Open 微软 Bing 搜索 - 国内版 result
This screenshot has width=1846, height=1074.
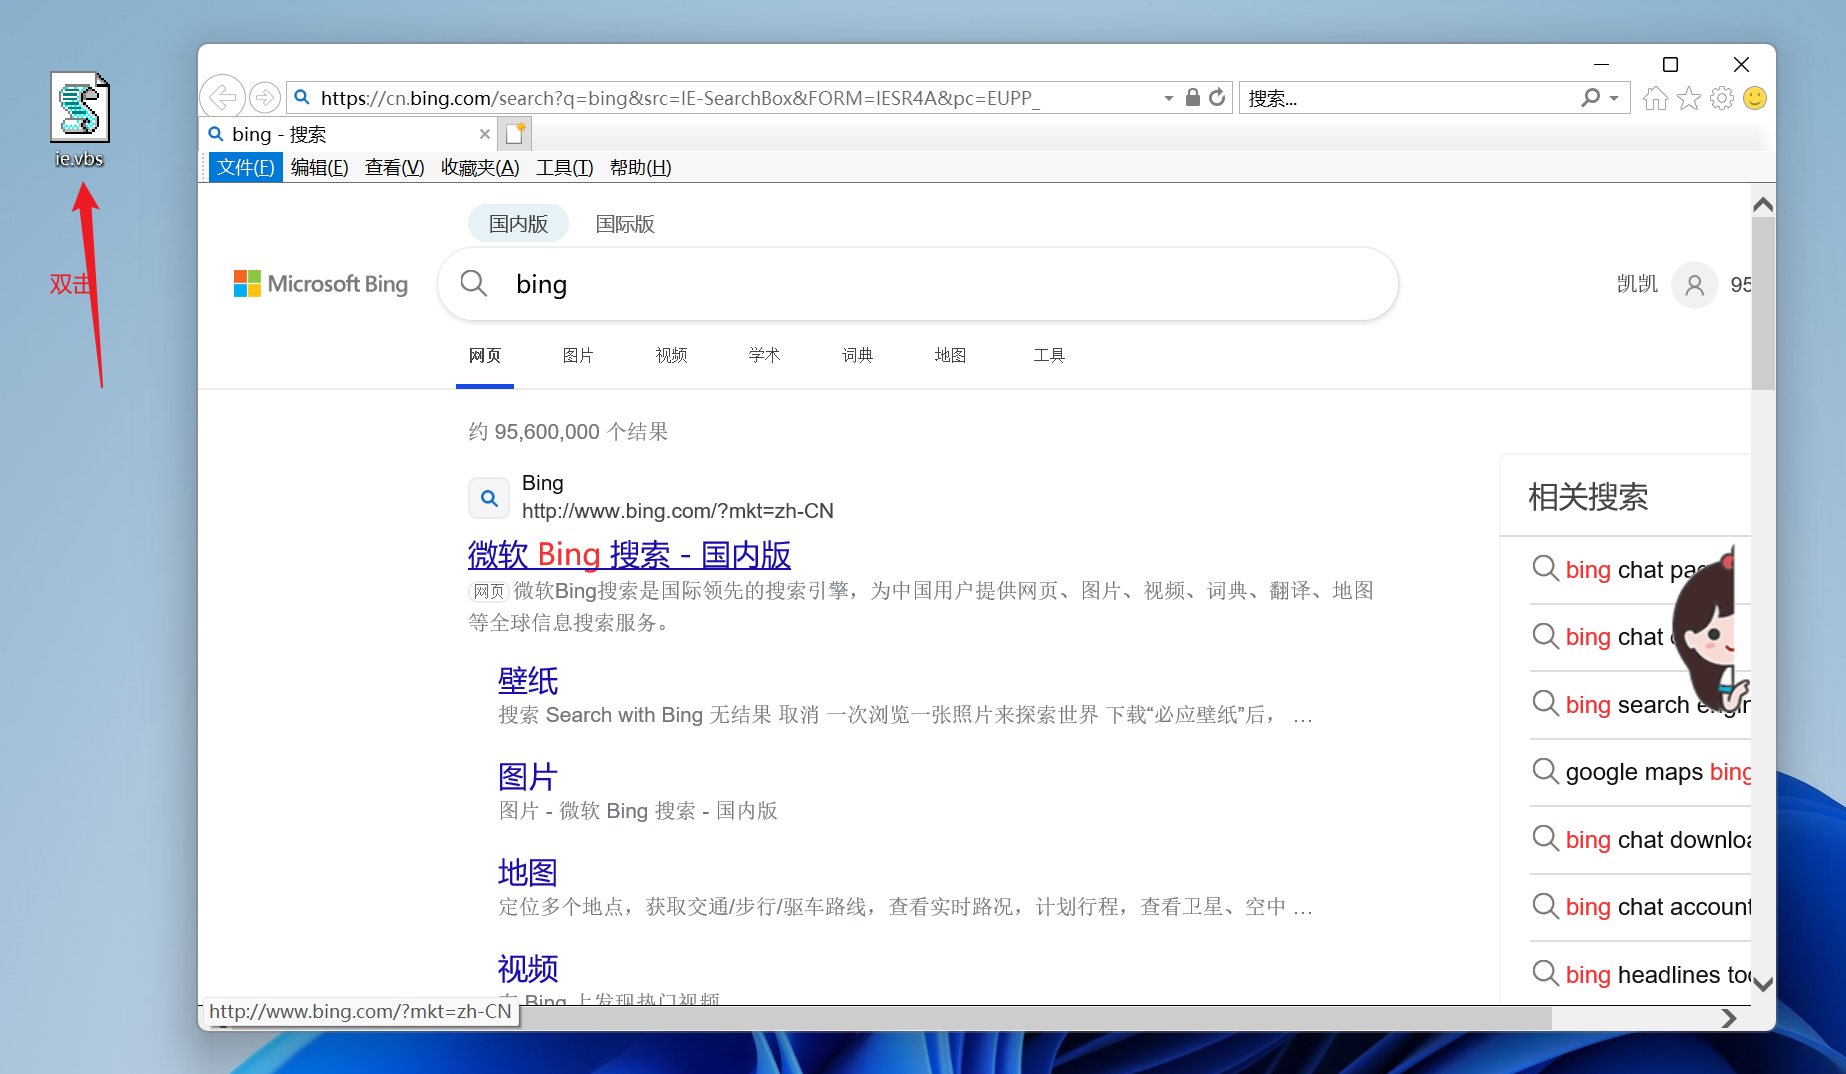tap(629, 555)
